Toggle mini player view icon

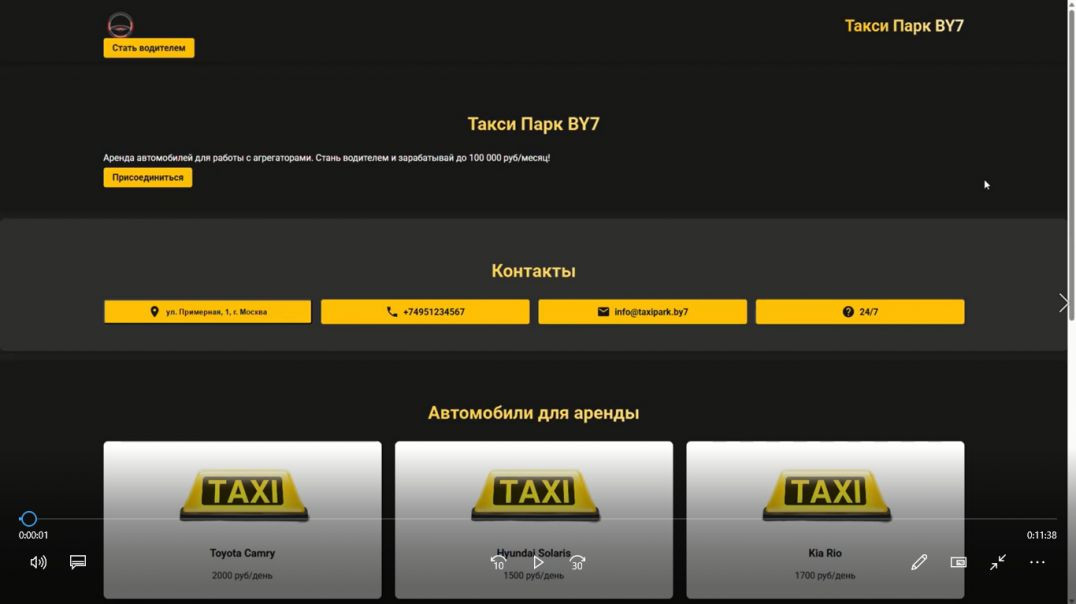958,562
